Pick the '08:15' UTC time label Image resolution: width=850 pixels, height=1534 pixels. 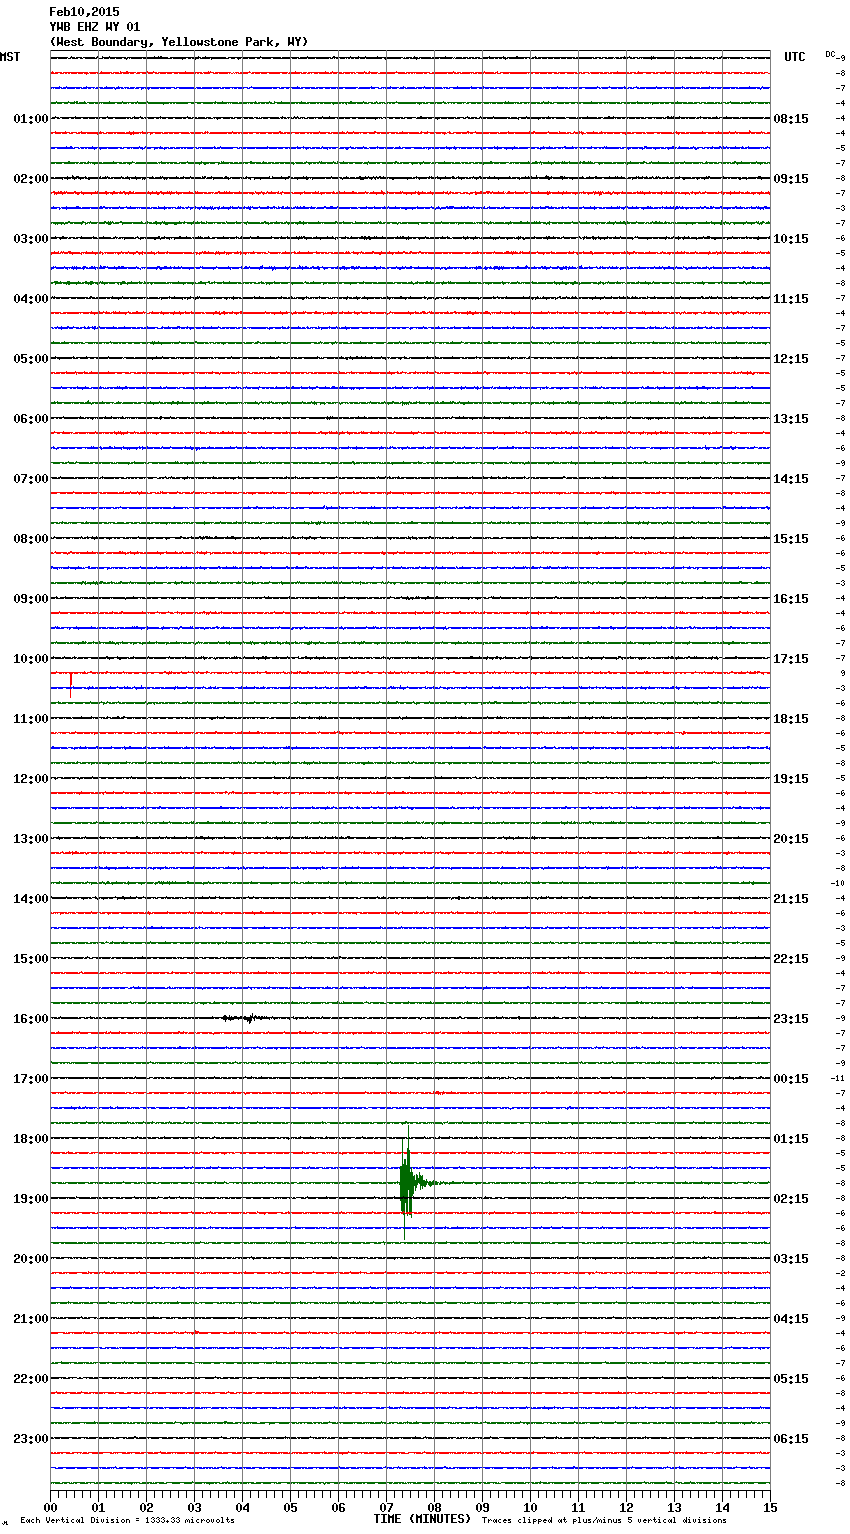[791, 119]
